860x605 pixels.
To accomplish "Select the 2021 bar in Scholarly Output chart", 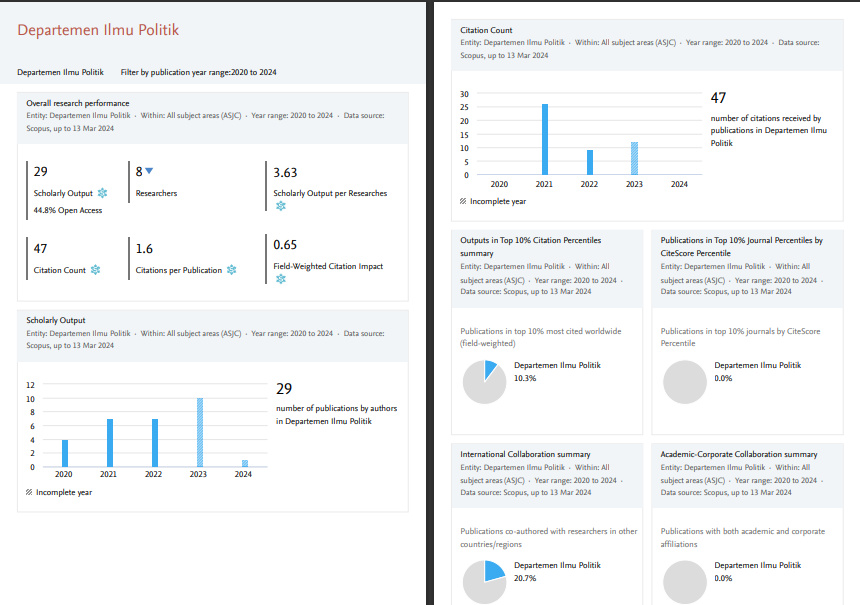I will 110,443.
